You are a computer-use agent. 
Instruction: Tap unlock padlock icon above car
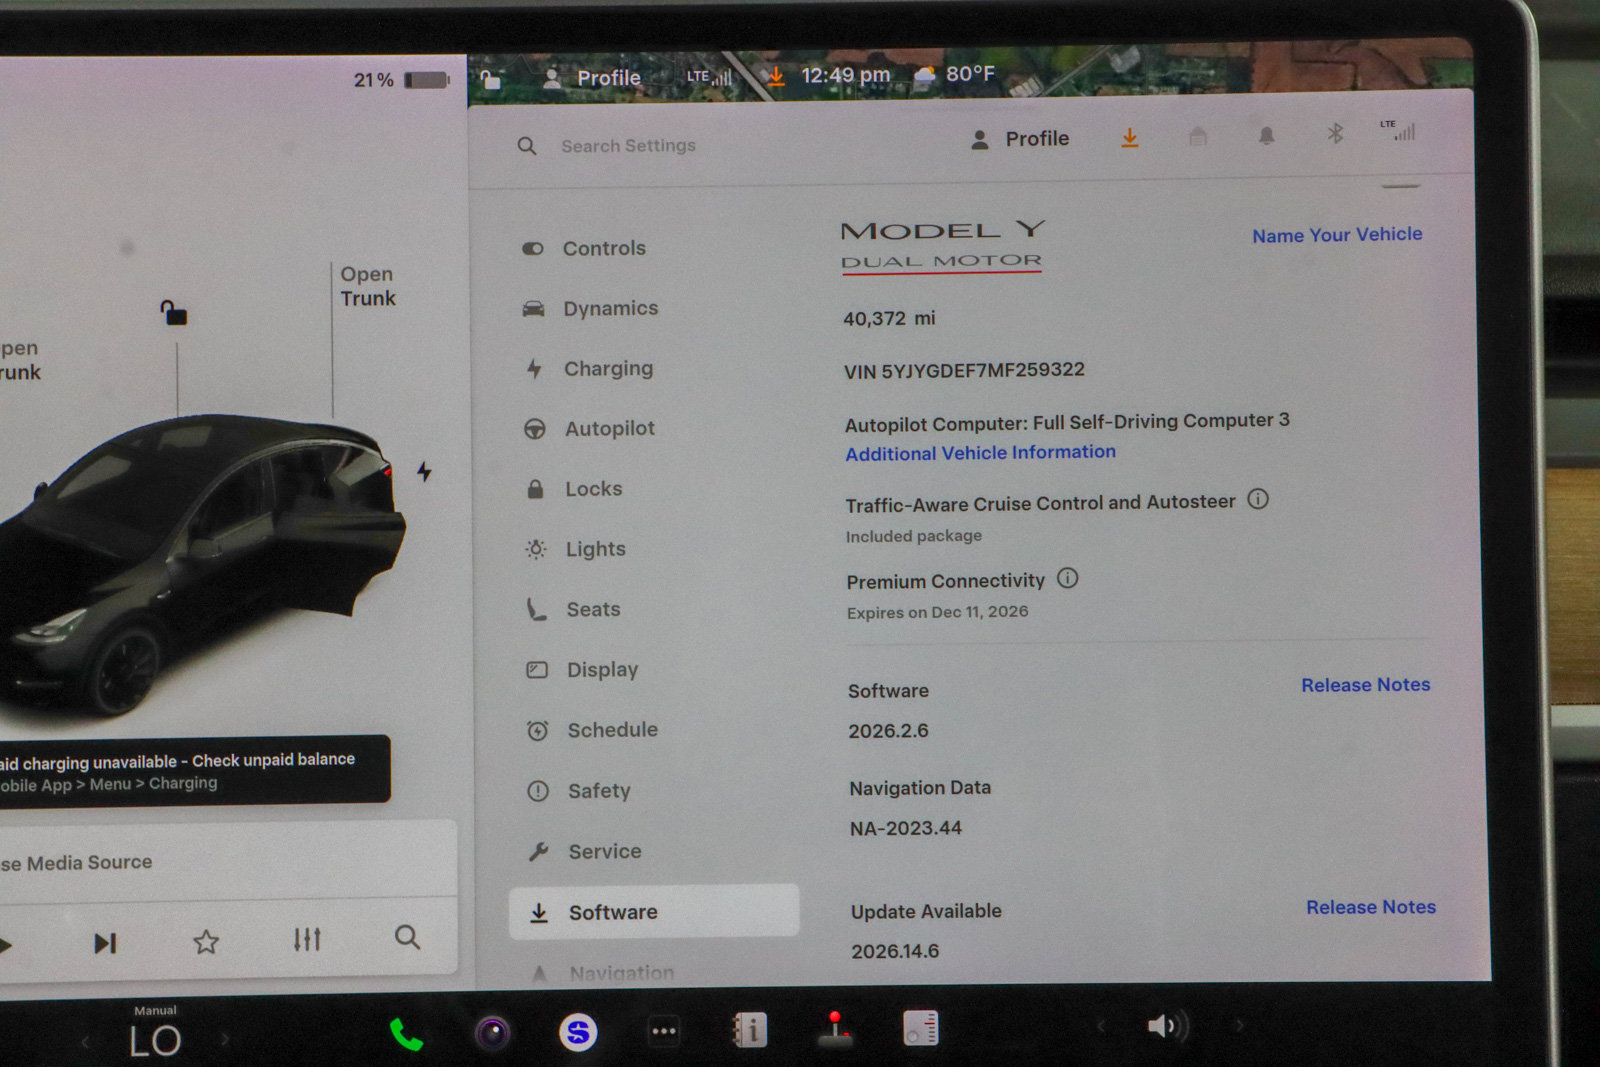(x=174, y=313)
